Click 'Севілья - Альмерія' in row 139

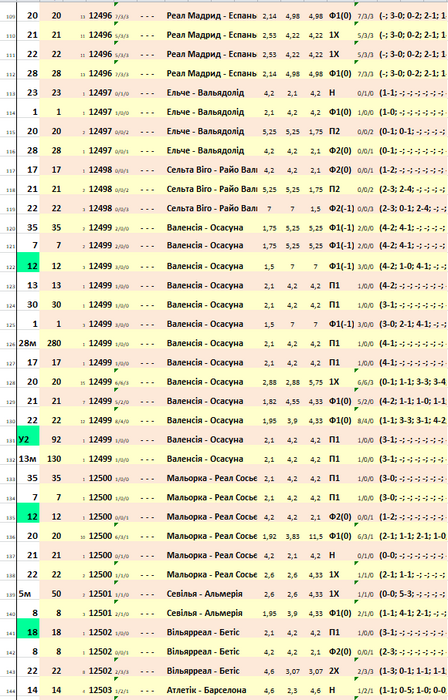204,594
